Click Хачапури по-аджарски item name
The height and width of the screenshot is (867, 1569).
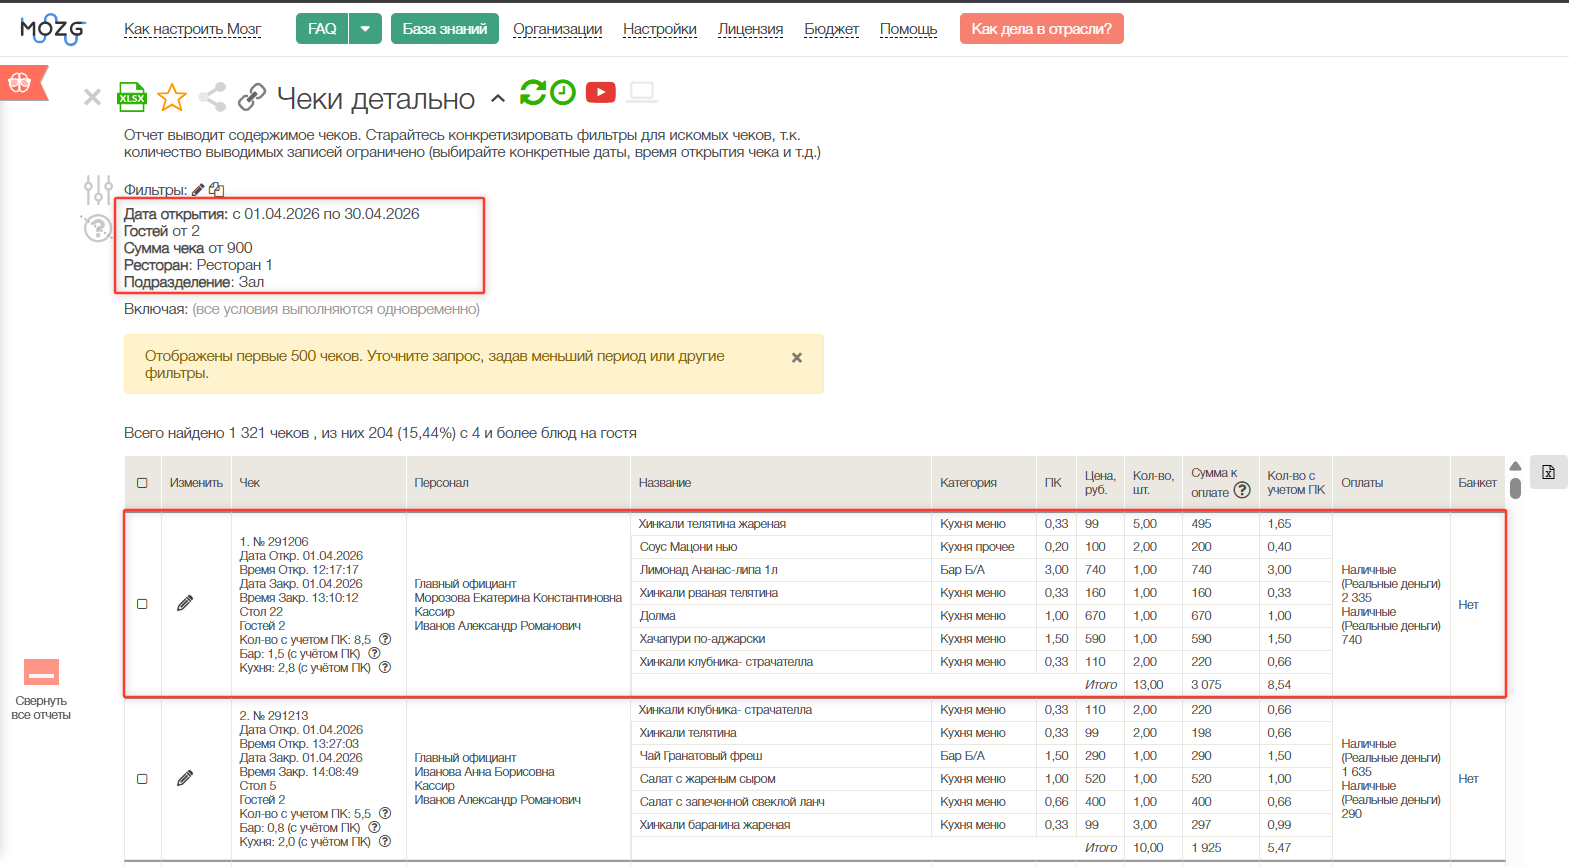tap(702, 639)
